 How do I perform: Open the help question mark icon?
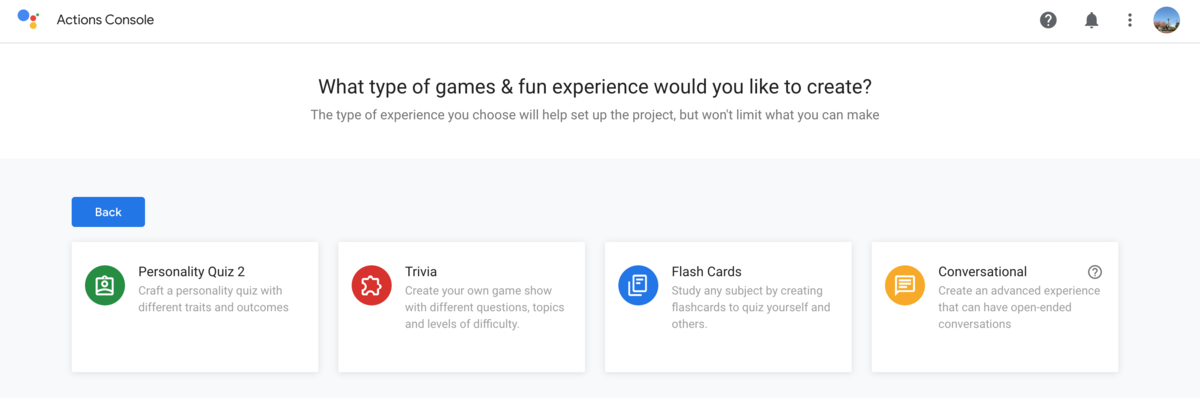(1048, 20)
